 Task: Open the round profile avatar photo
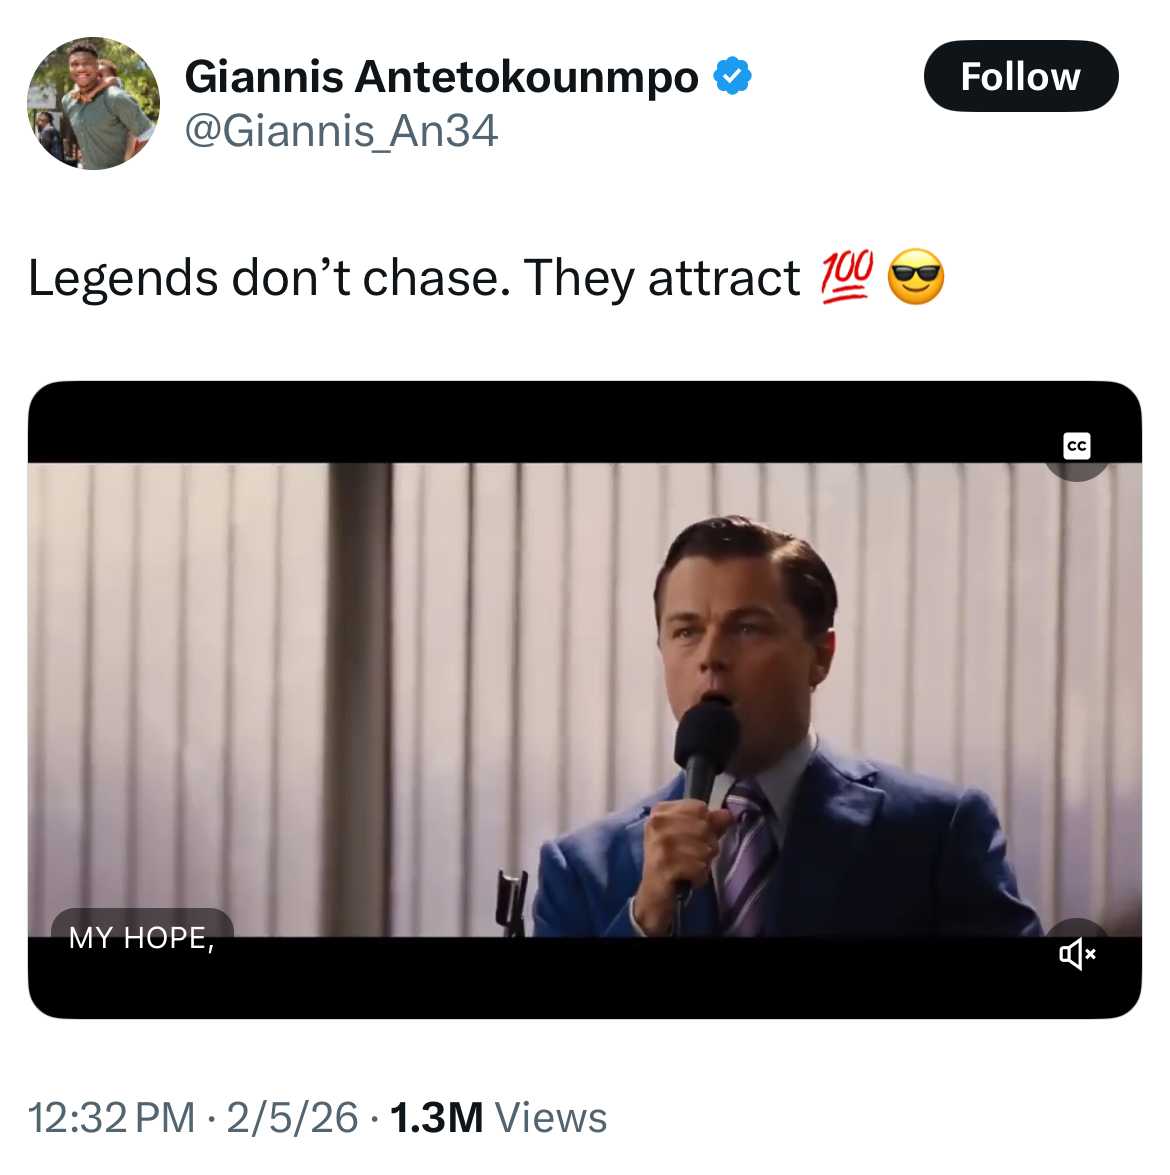(93, 104)
